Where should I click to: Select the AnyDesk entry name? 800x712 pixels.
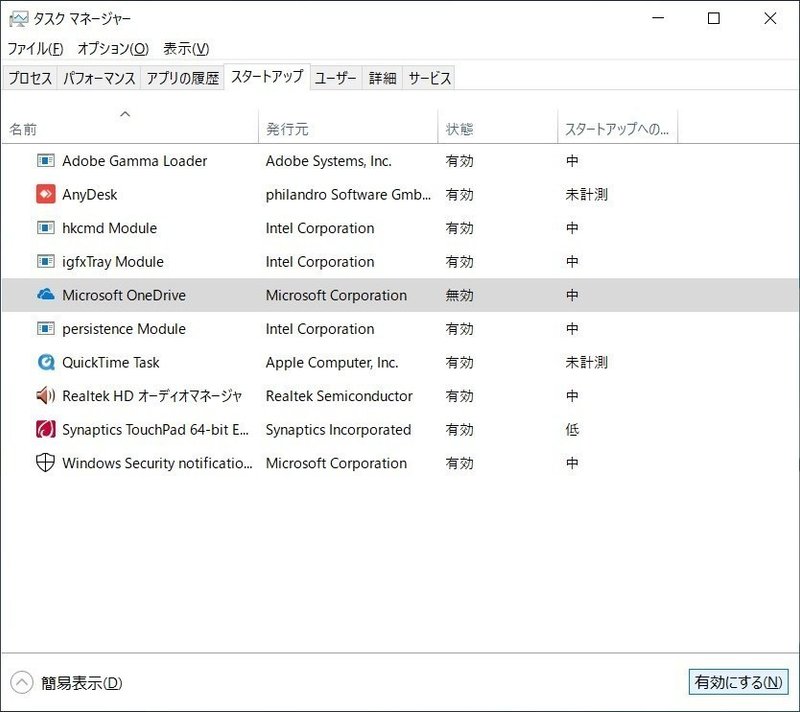coord(90,195)
